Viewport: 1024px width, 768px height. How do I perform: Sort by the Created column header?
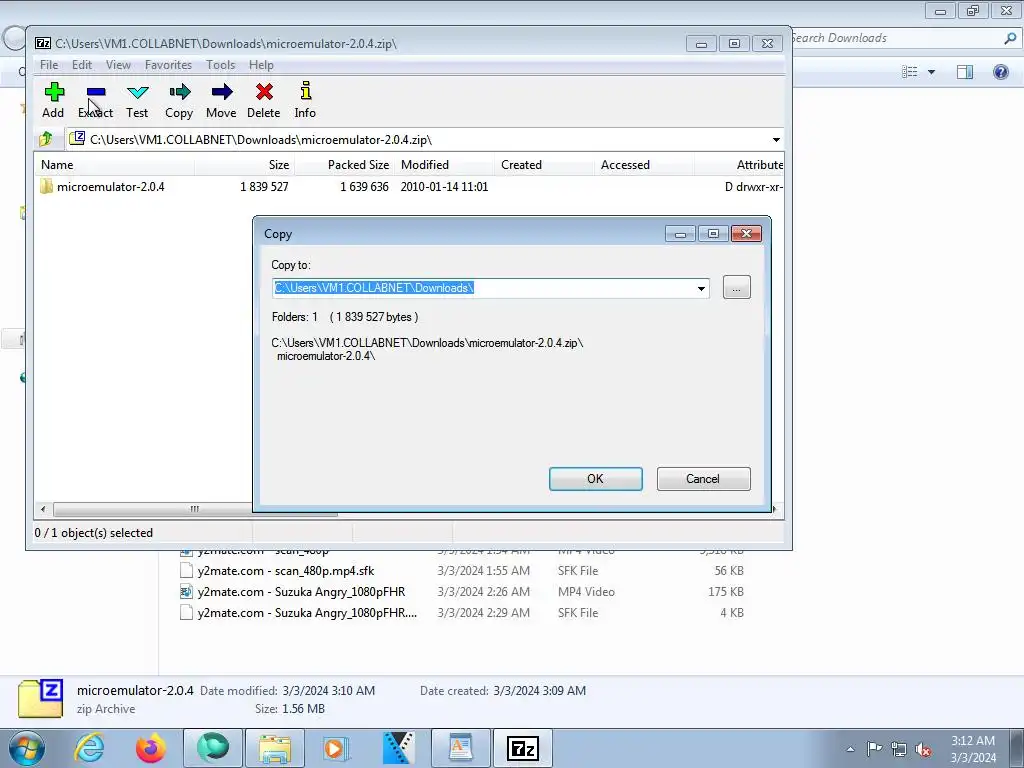point(545,165)
